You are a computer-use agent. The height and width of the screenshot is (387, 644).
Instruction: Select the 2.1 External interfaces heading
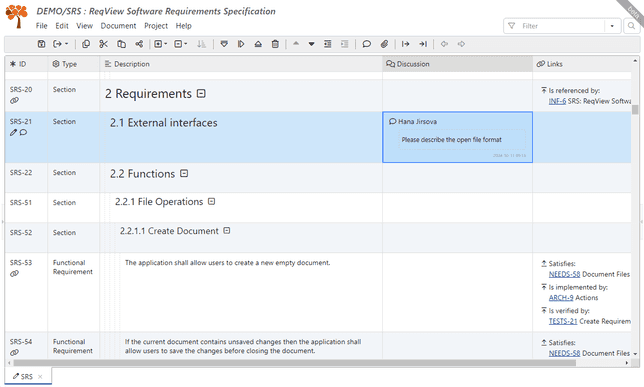coord(163,123)
